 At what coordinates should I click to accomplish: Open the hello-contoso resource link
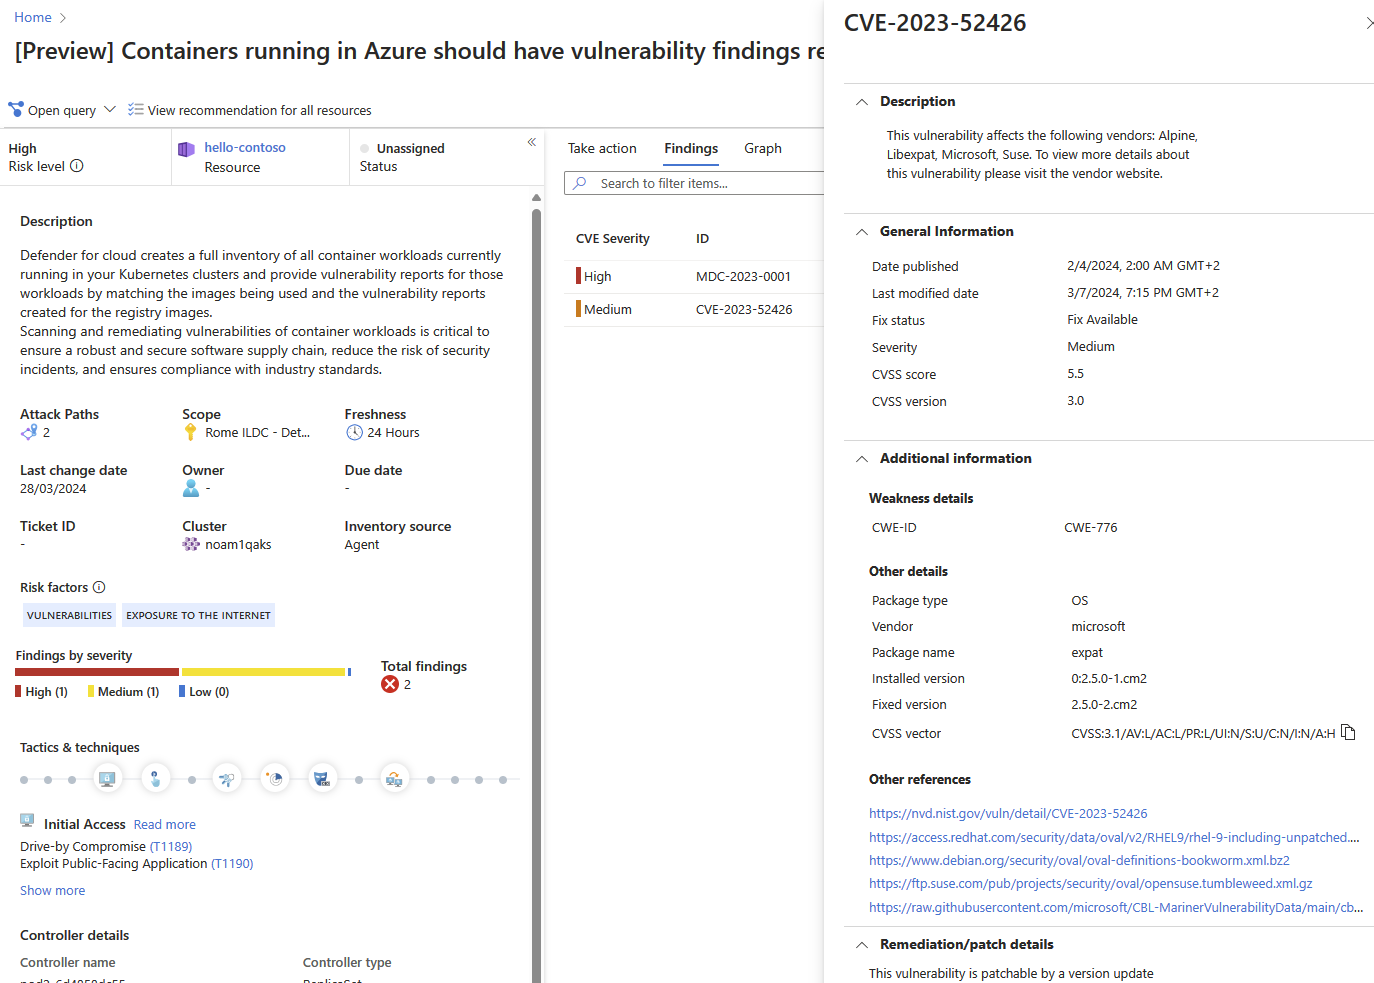click(245, 147)
